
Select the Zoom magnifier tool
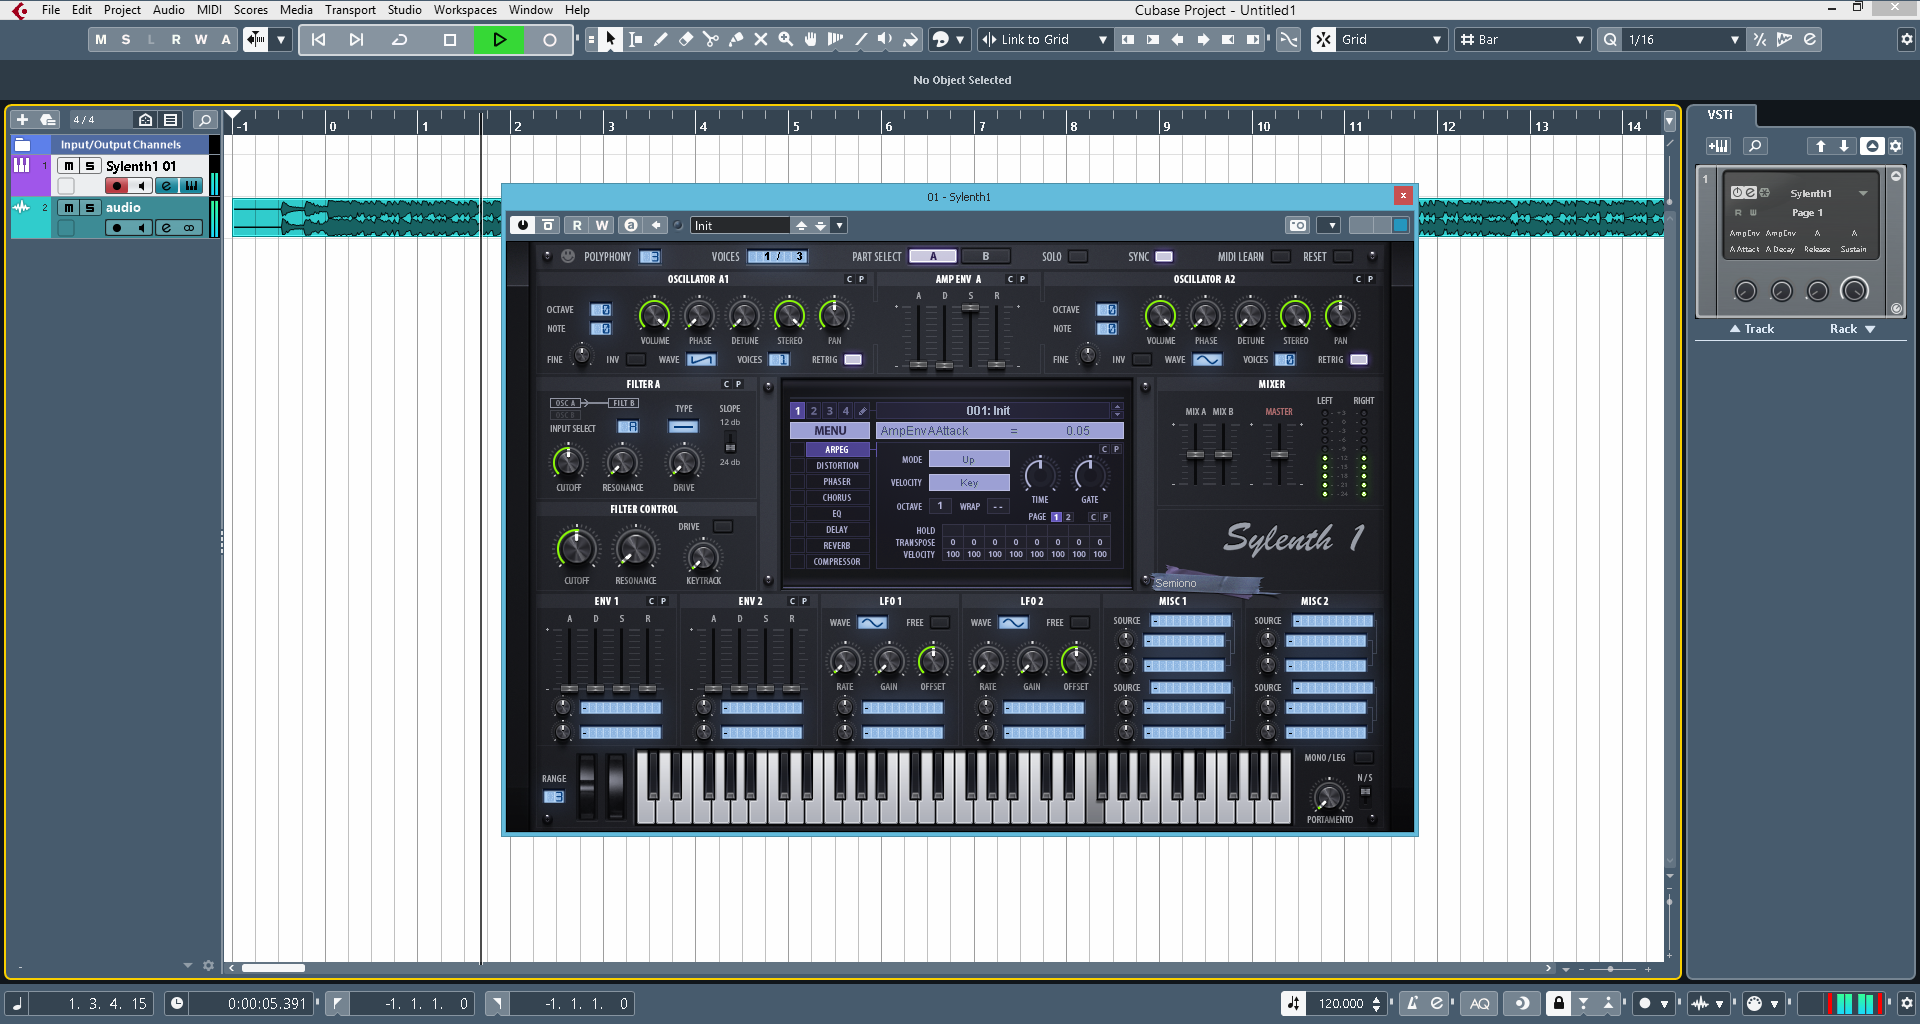click(786, 40)
